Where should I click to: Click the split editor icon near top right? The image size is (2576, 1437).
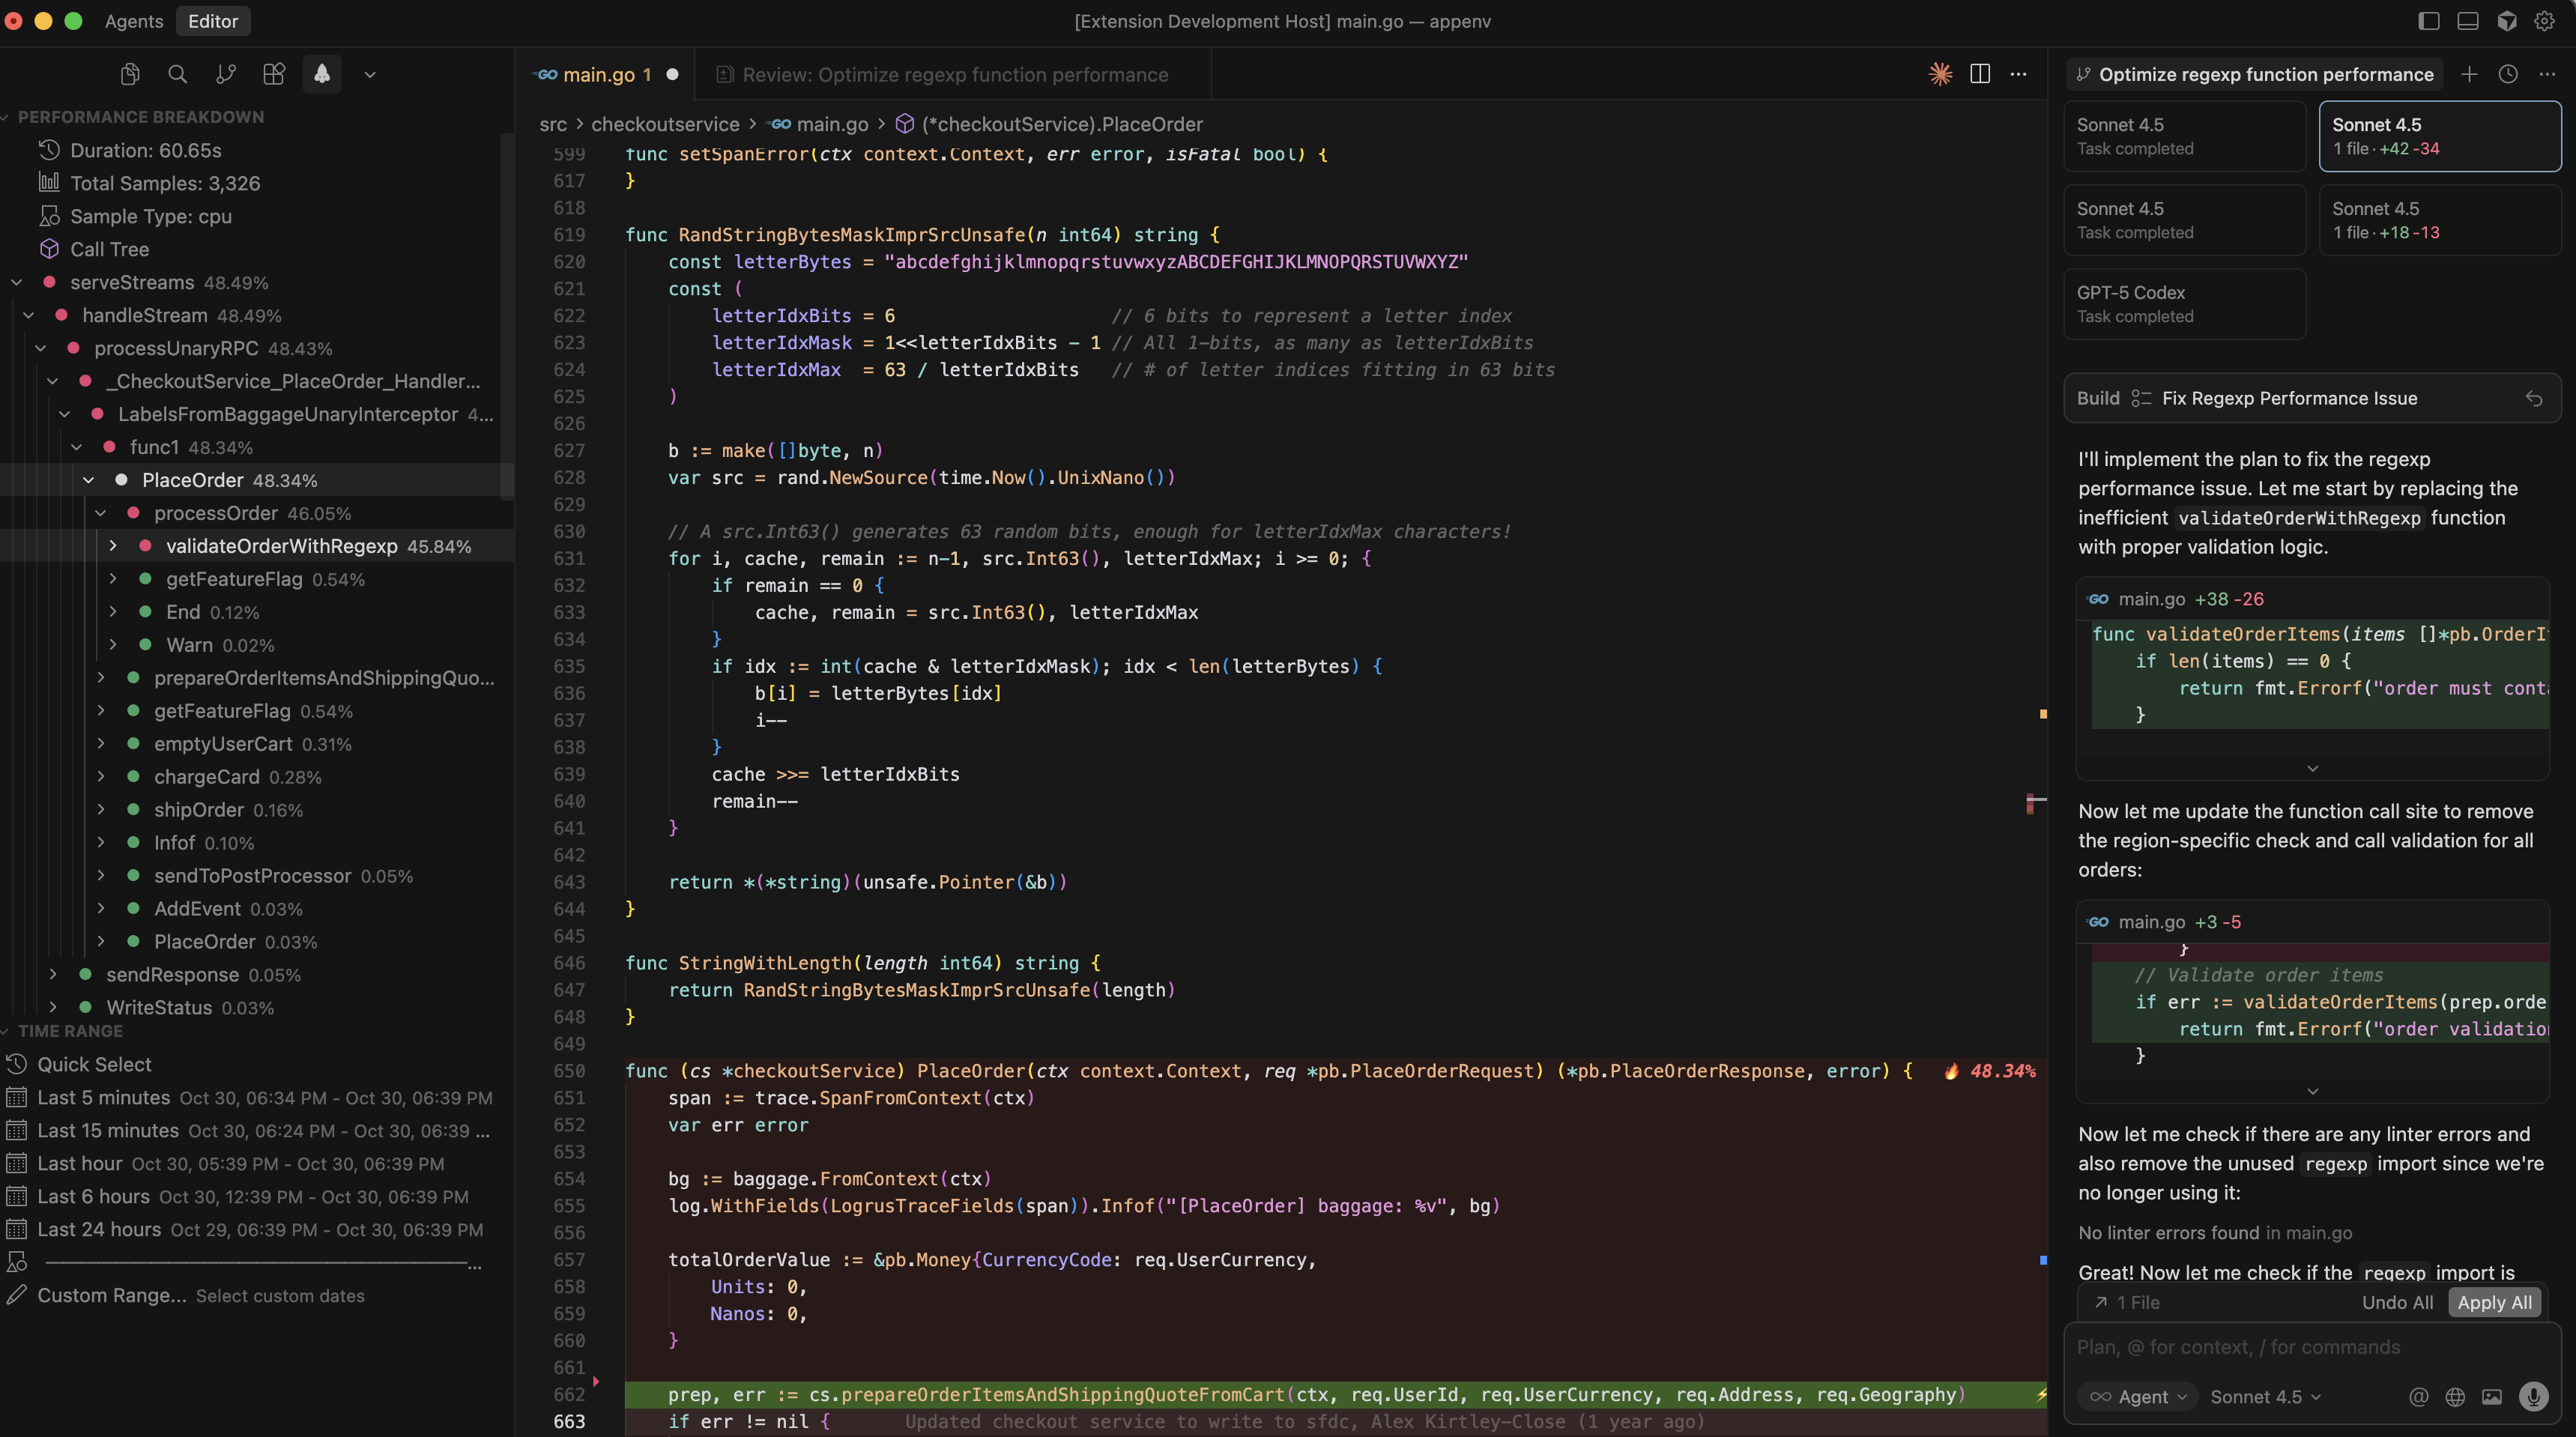click(1980, 74)
